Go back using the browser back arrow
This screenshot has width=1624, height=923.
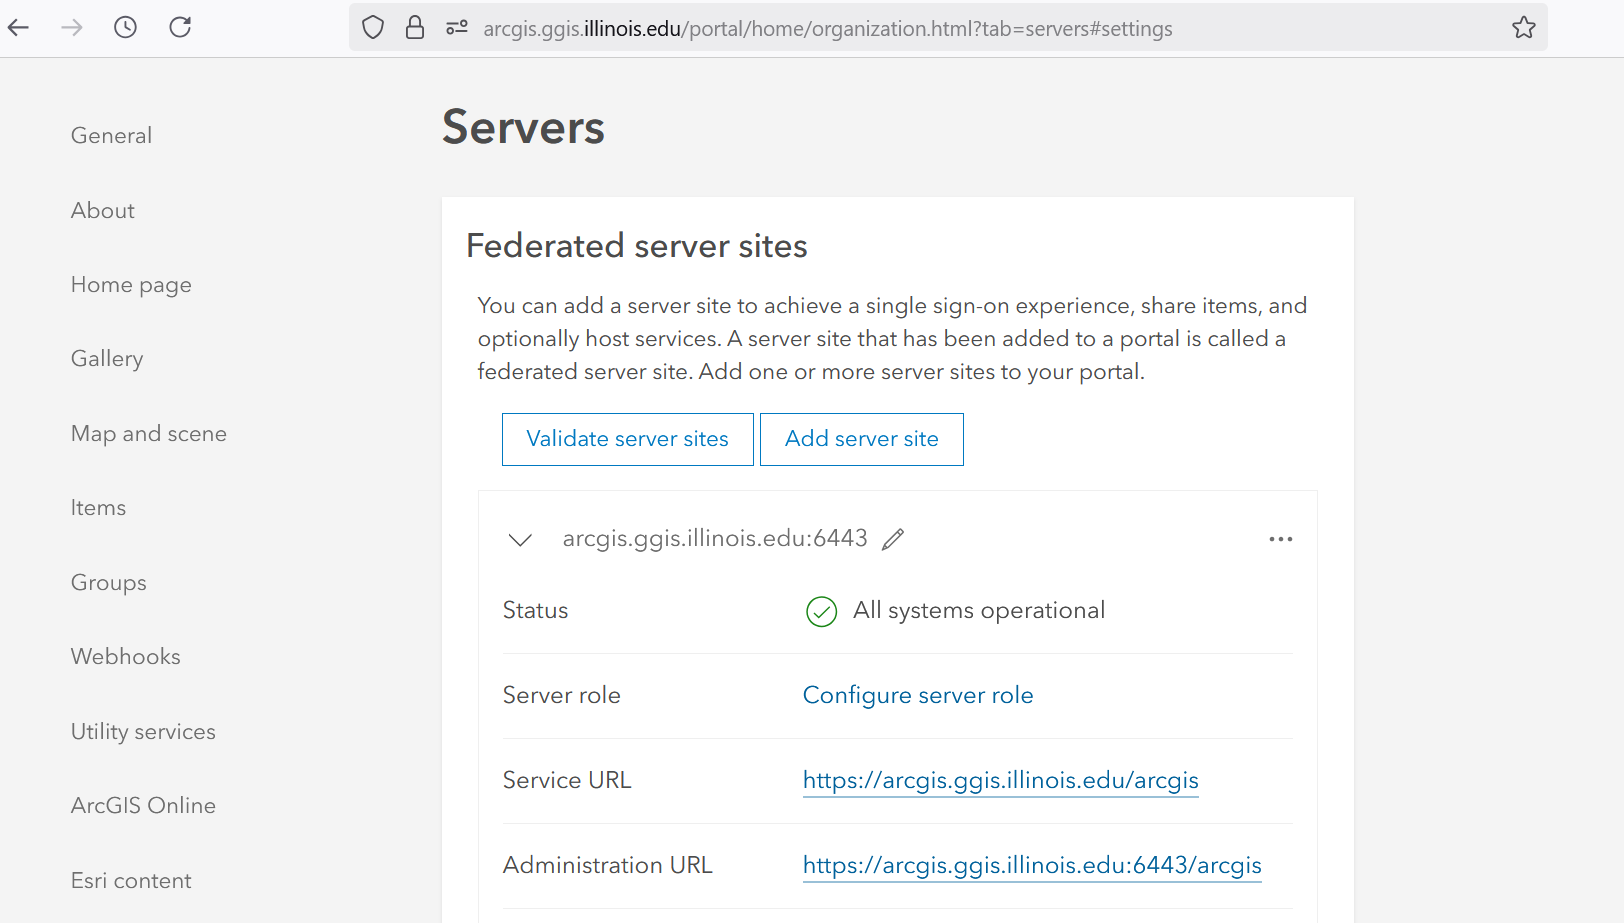pos(19,27)
